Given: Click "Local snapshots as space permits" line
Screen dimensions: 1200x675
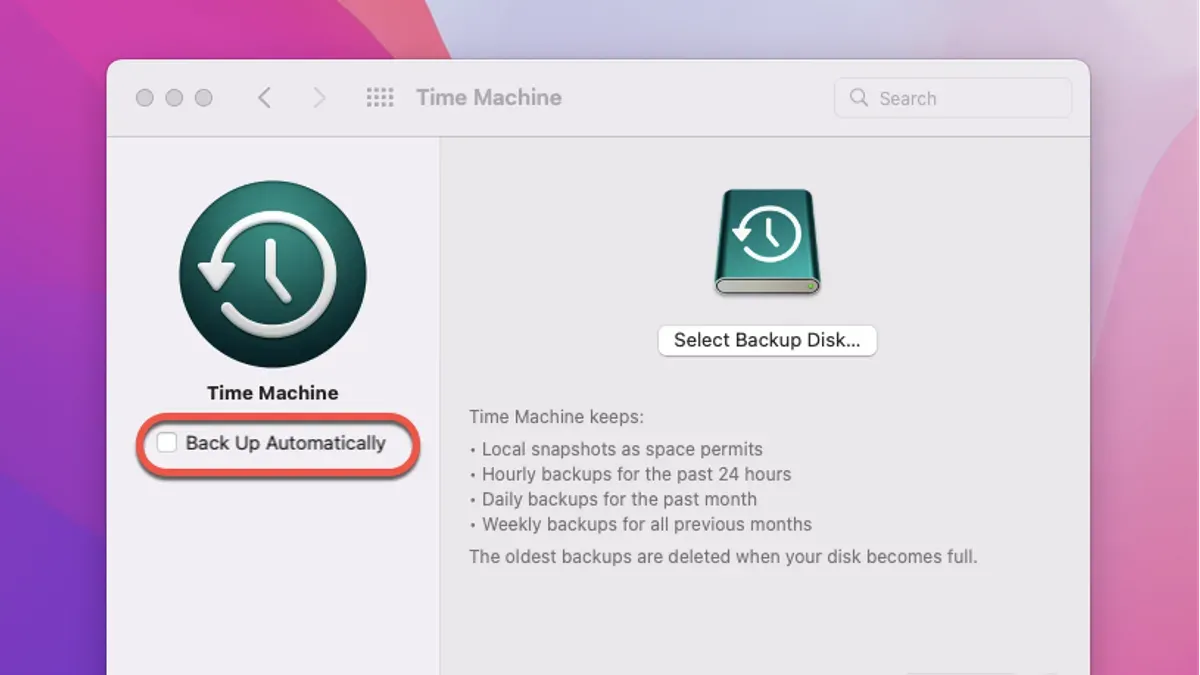Looking at the screenshot, I should pos(616,449).
